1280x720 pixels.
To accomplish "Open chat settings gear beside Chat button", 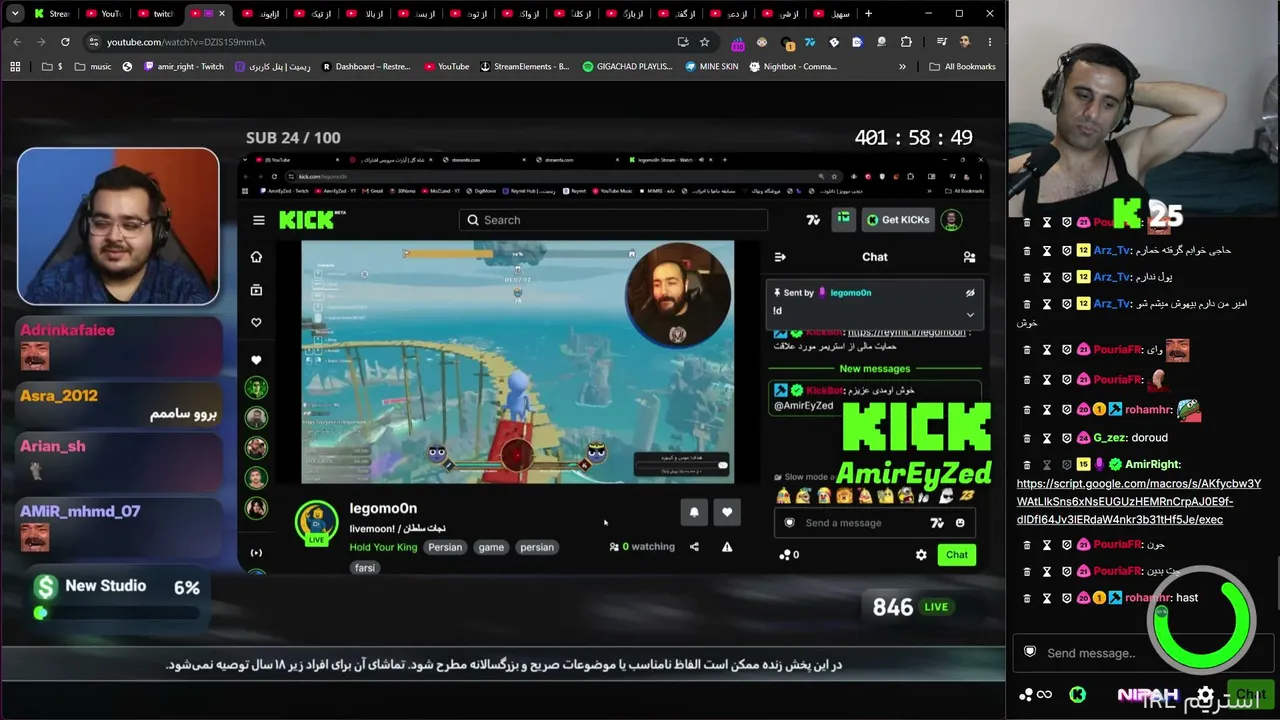I will coord(921,555).
